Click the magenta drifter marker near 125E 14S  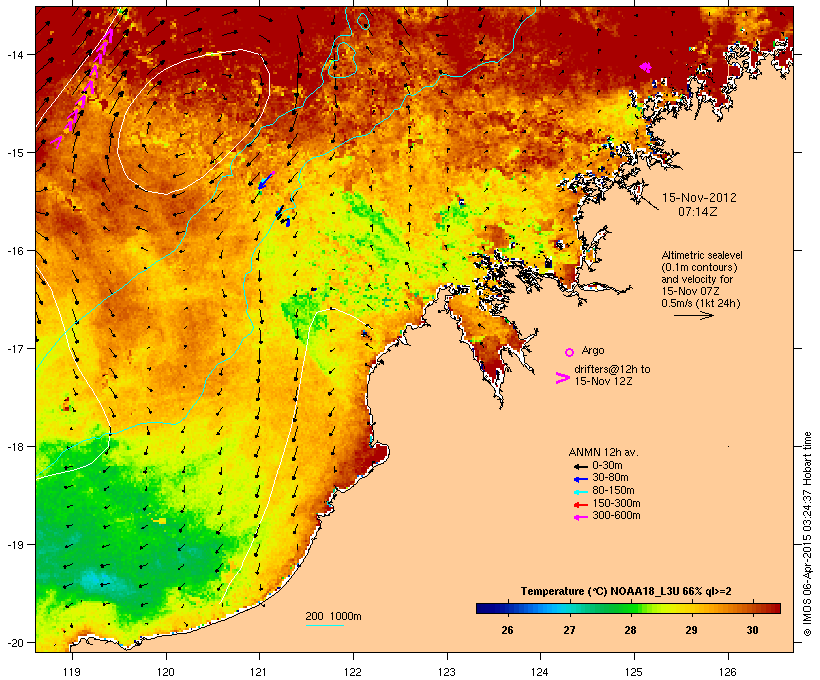[646, 67]
